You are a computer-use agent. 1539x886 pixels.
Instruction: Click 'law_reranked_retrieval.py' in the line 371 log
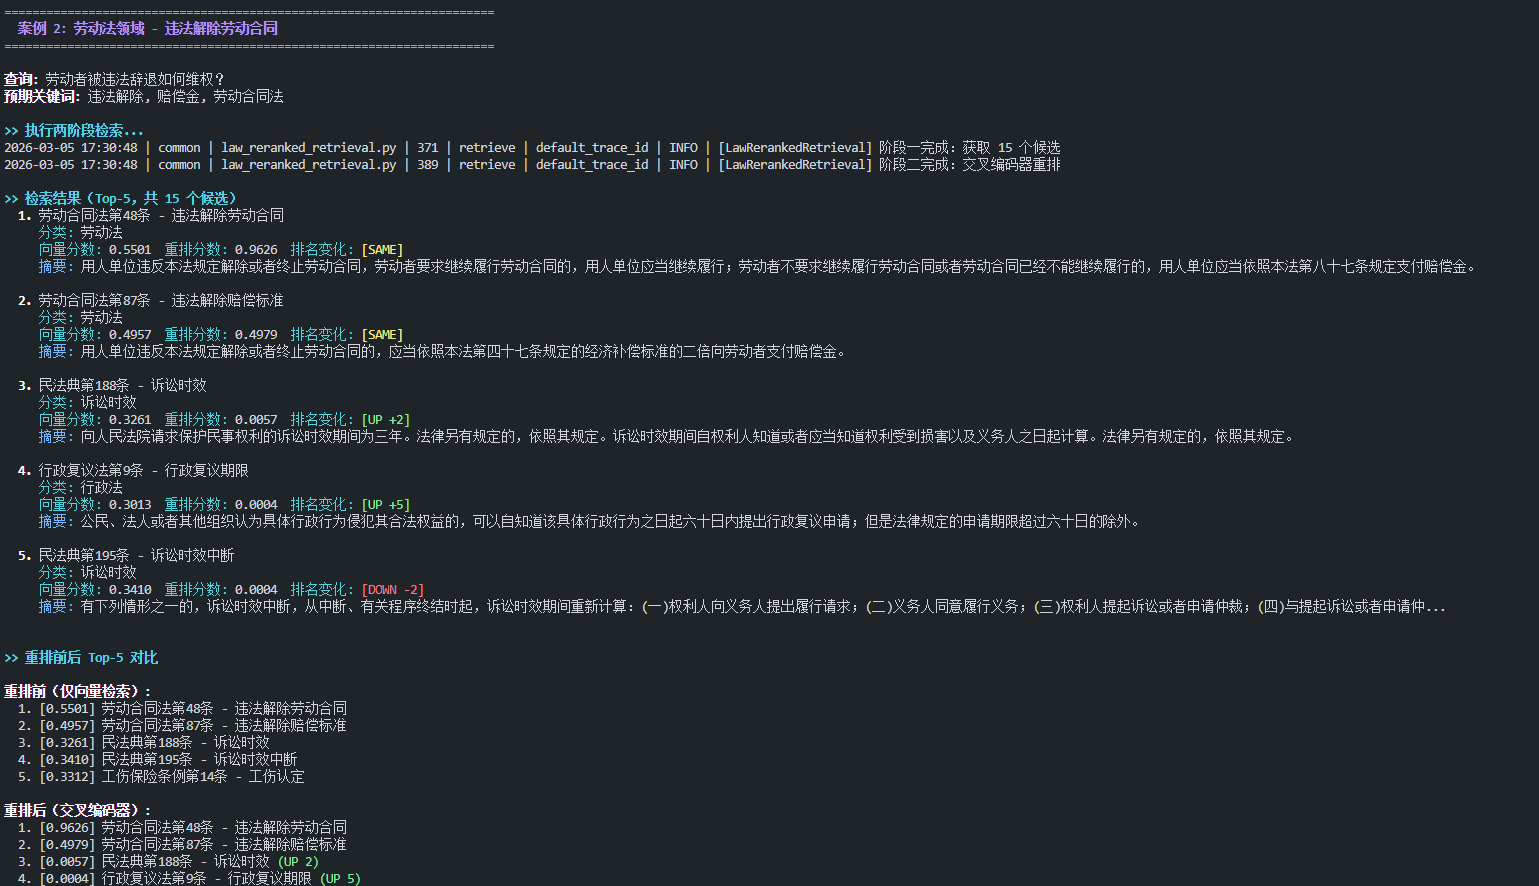[308, 147]
